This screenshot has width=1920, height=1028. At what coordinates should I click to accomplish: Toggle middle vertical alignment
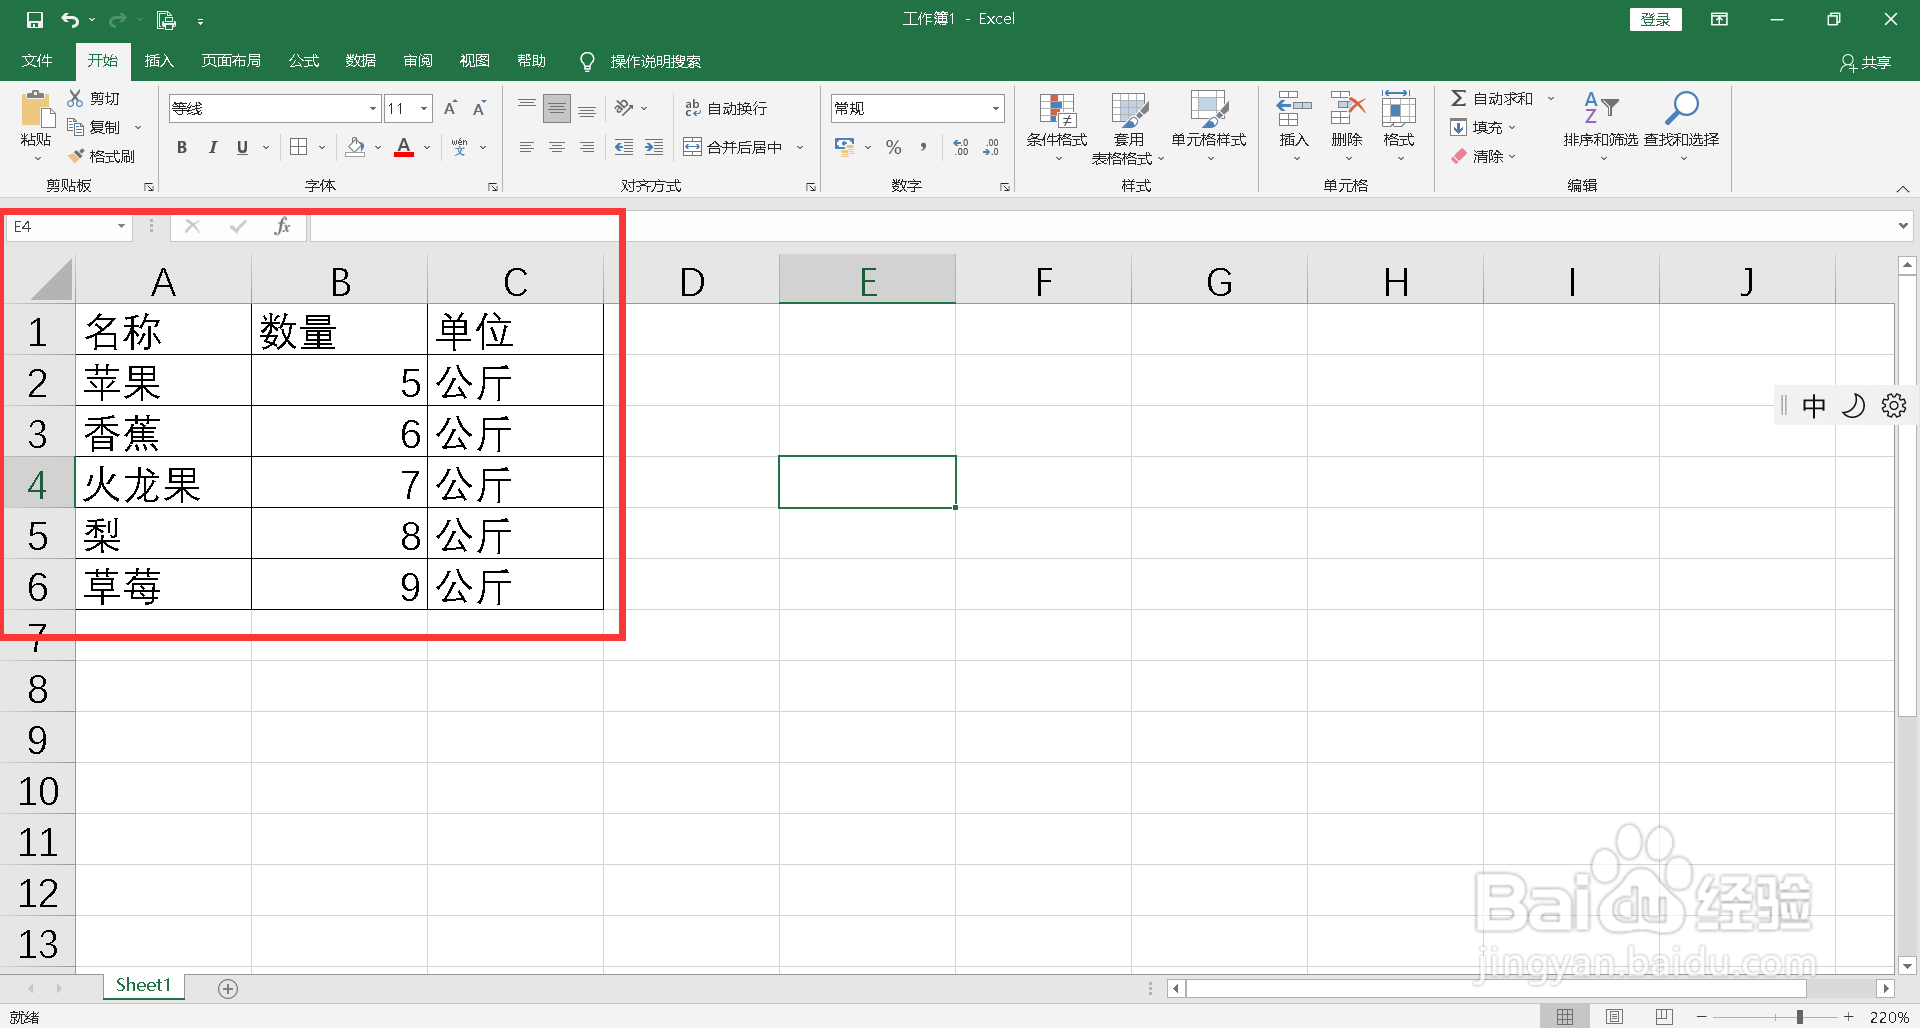[x=557, y=108]
